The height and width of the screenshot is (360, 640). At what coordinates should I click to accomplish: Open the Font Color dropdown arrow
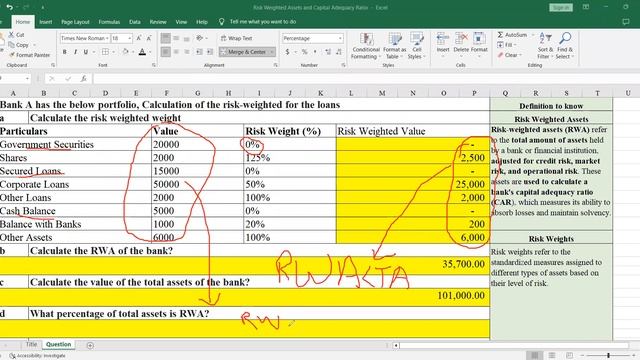[x=150, y=52]
